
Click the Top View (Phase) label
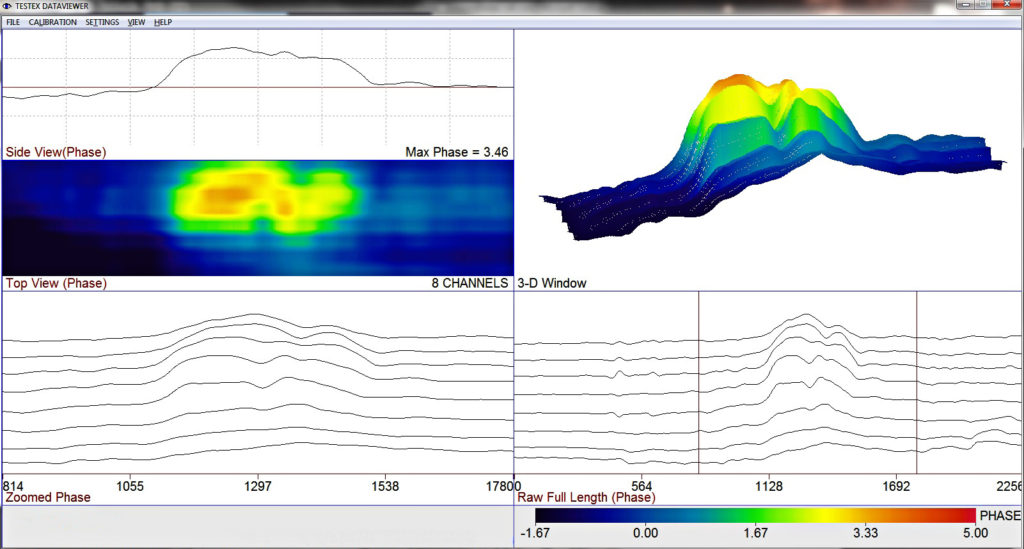(56, 283)
